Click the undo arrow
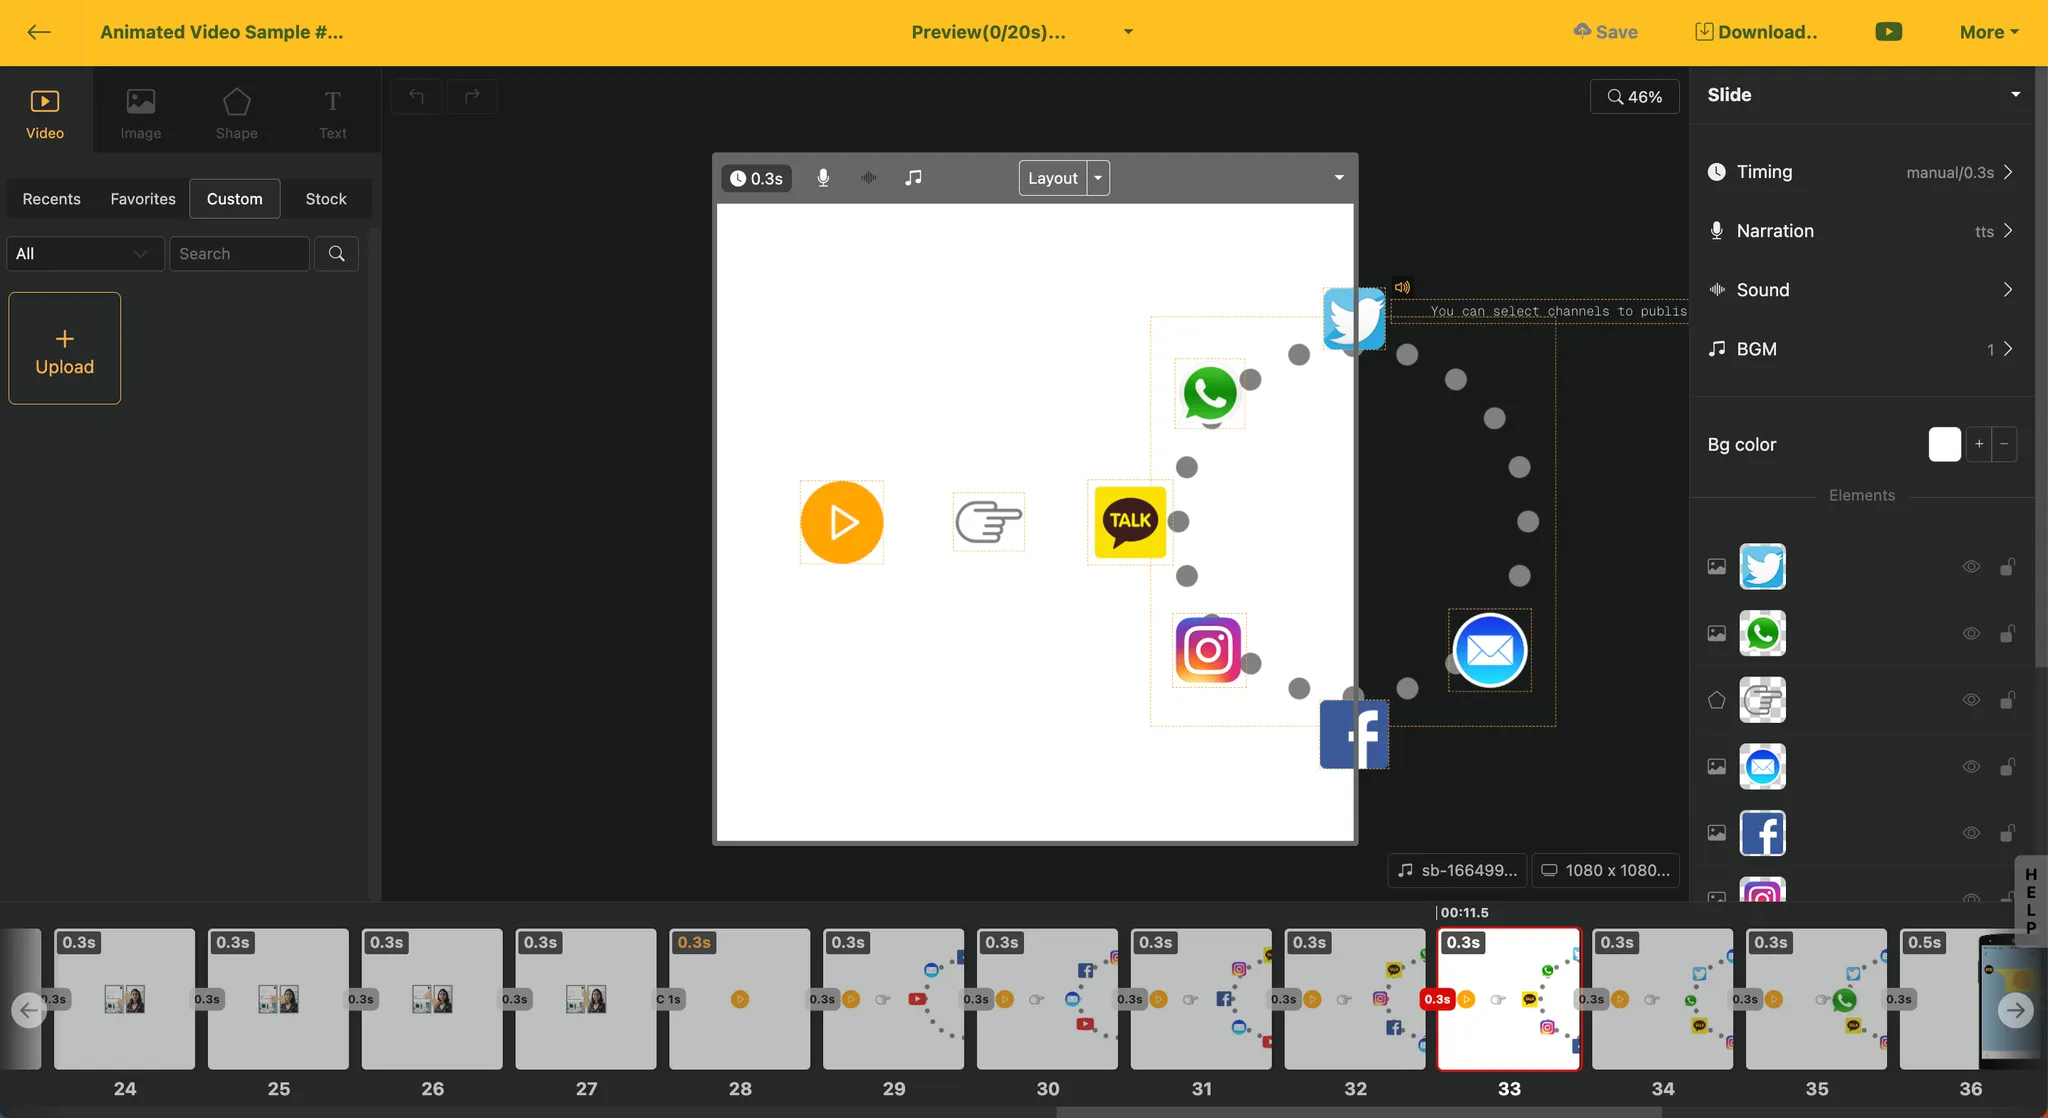 click(417, 96)
